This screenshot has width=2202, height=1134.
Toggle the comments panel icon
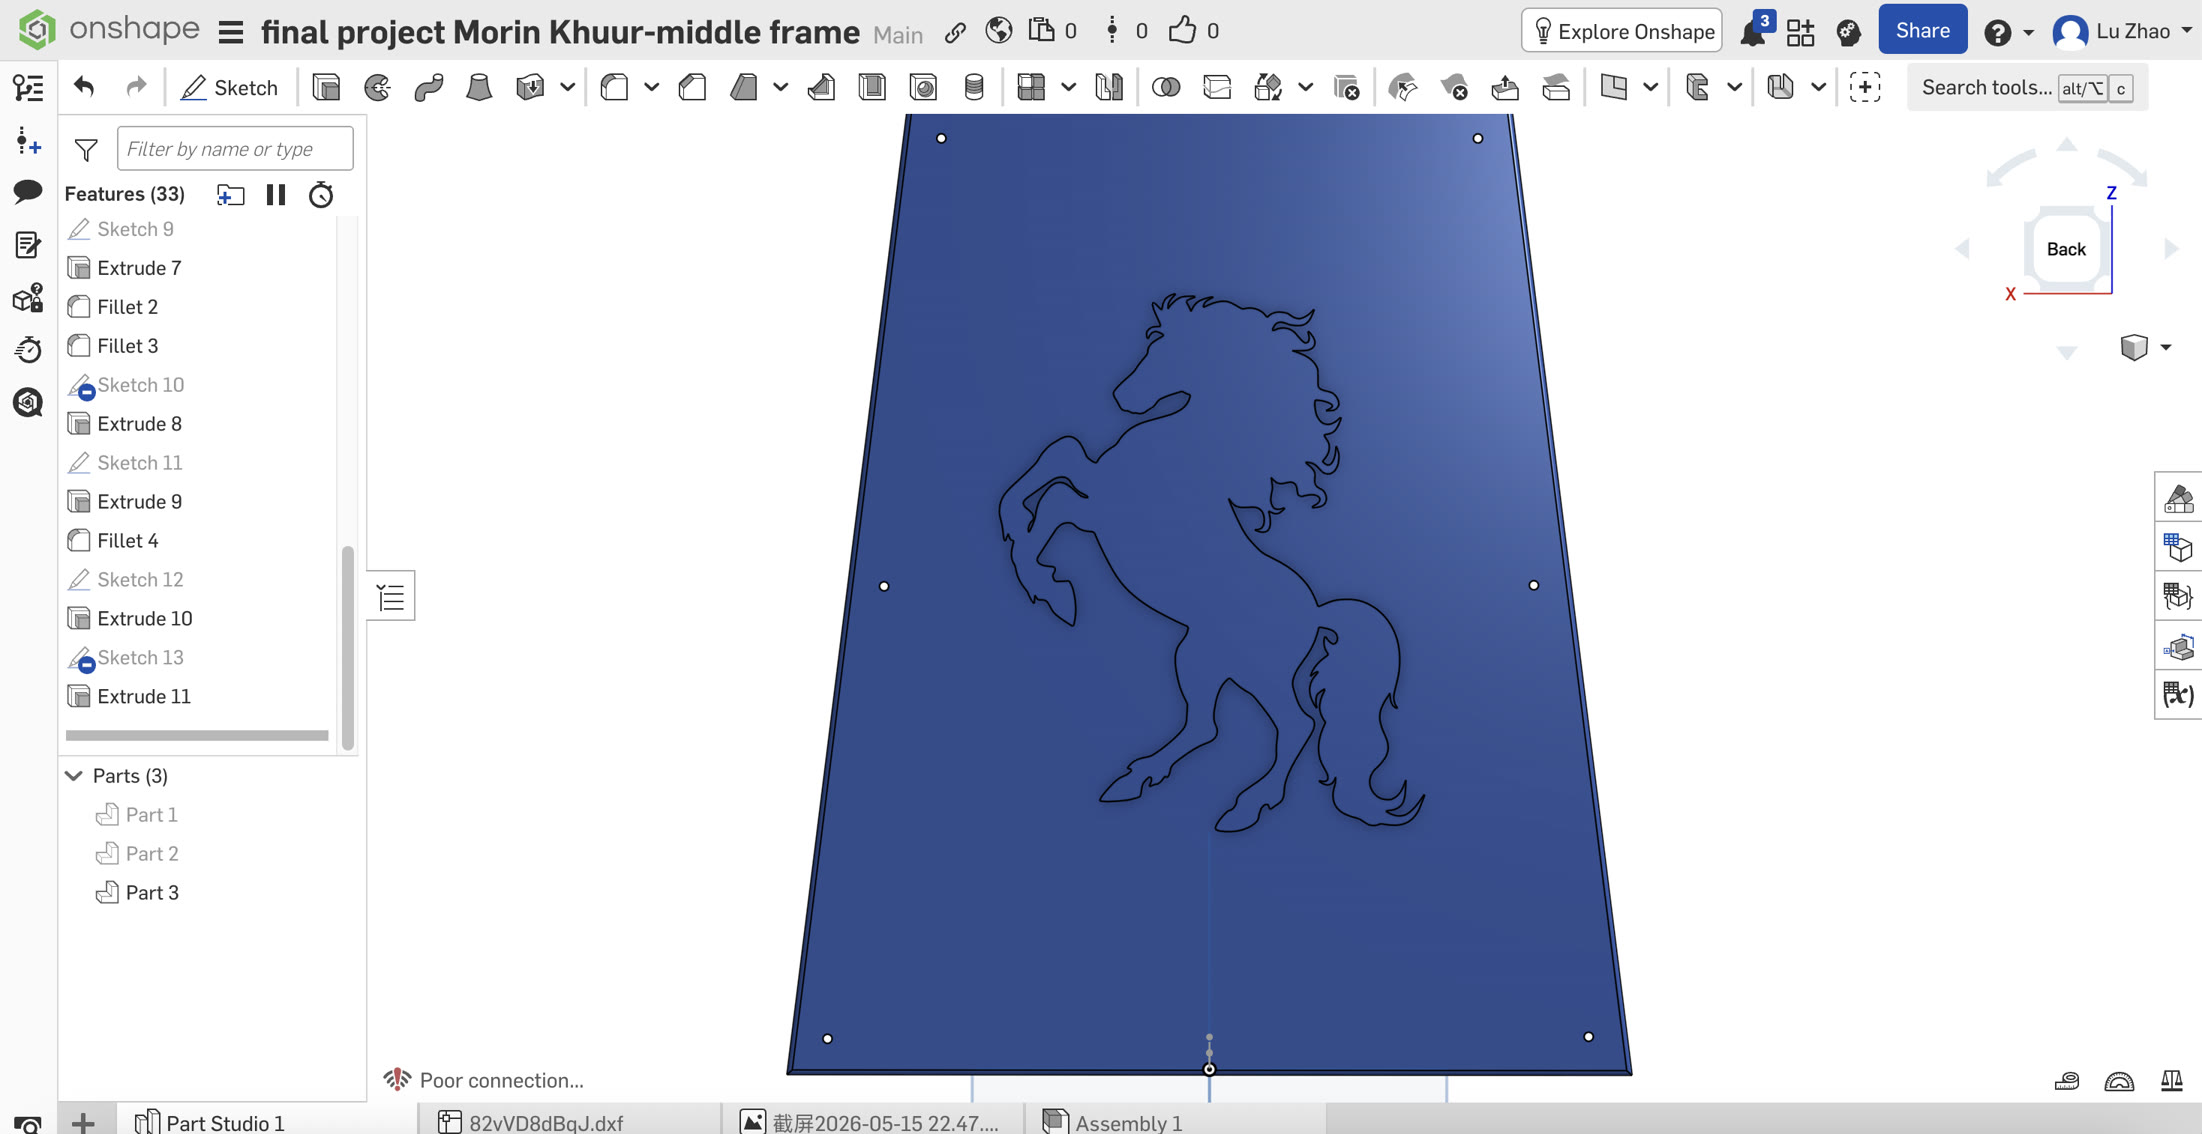(28, 190)
